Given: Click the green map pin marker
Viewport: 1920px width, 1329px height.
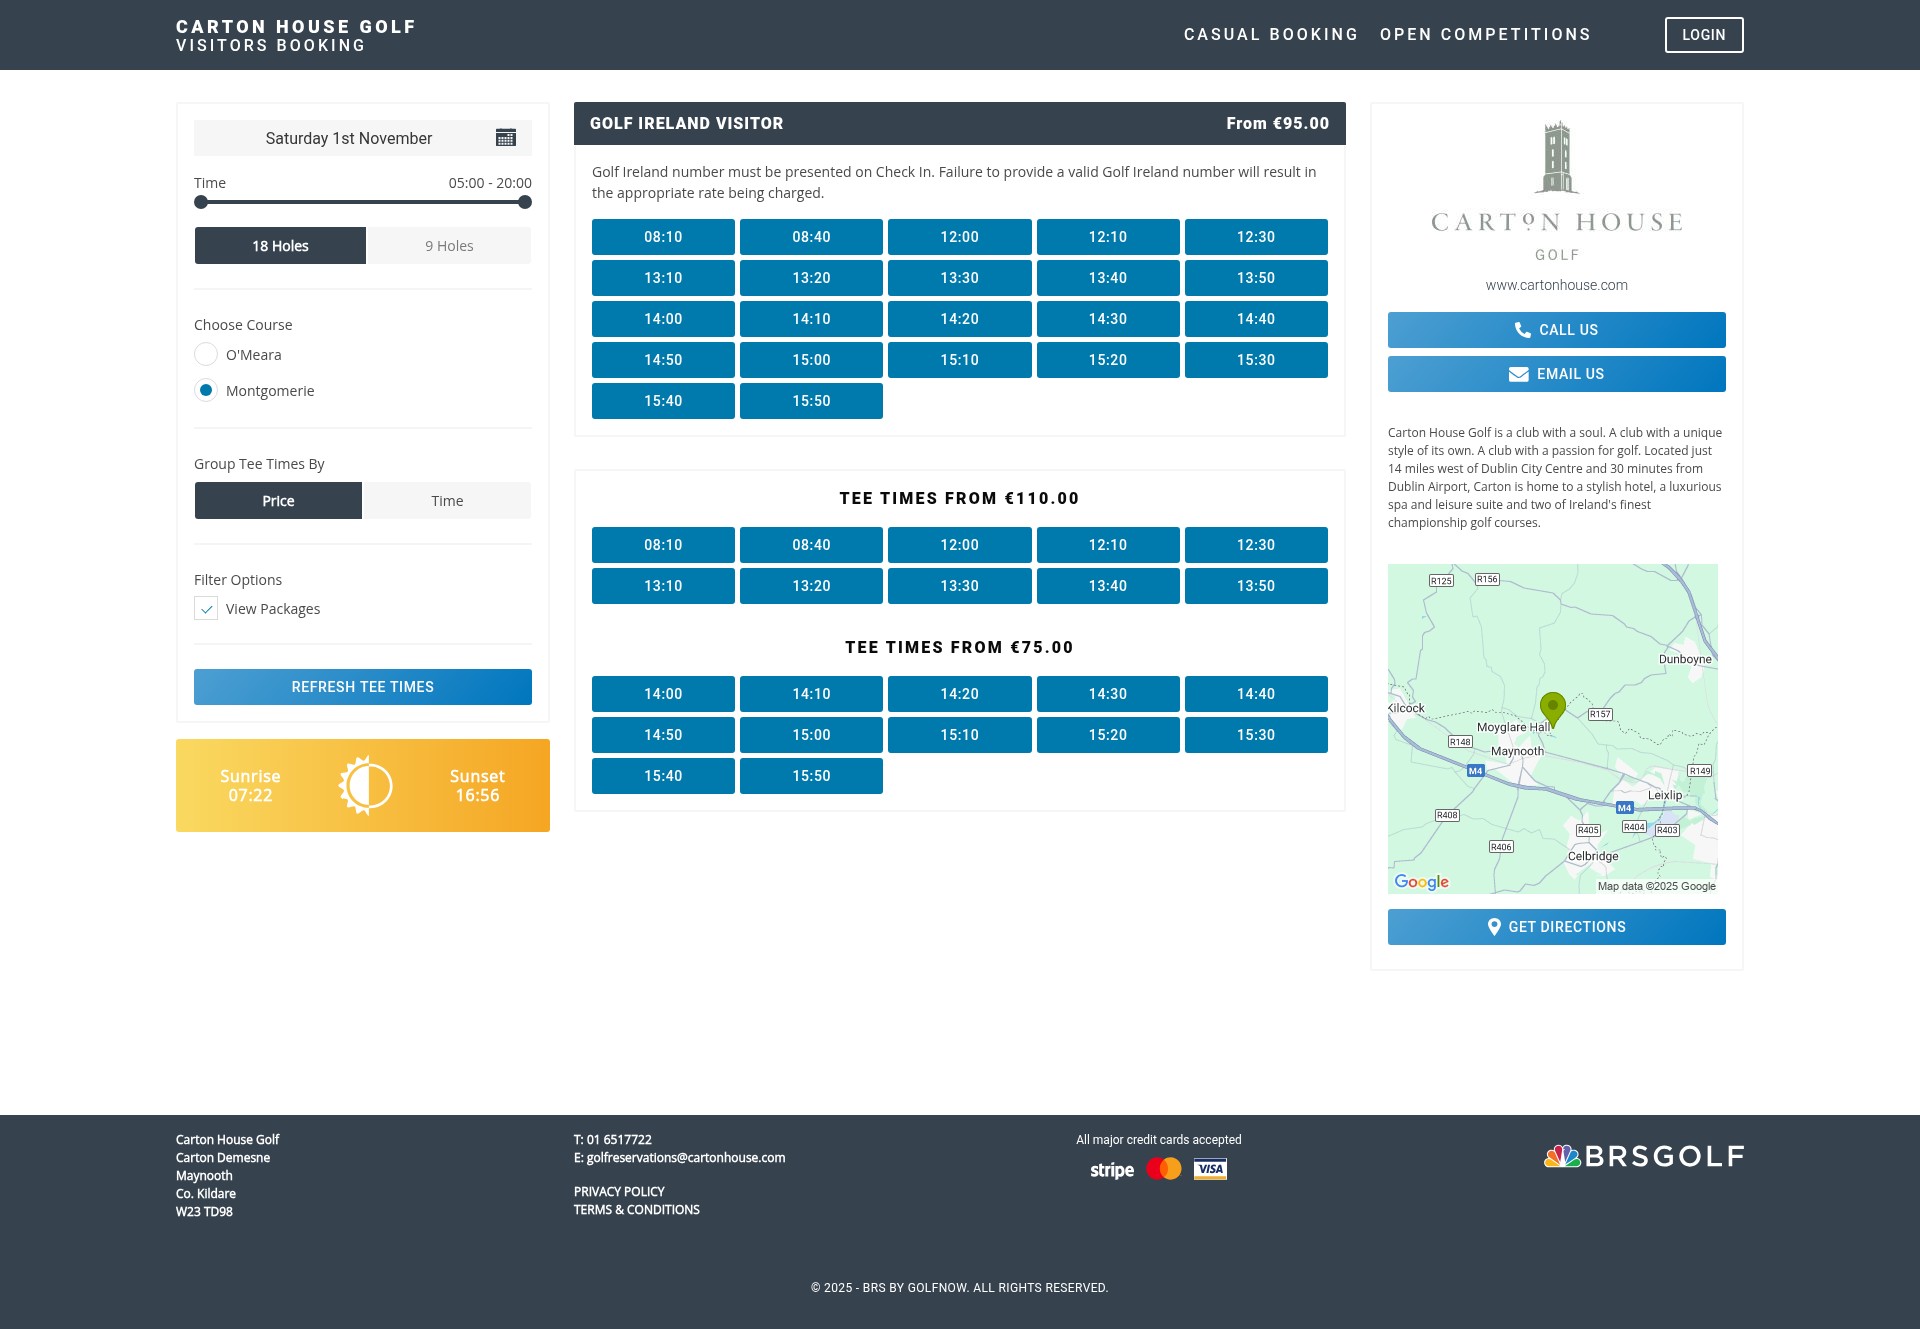Looking at the screenshot, I should [x=1552, y=709].
